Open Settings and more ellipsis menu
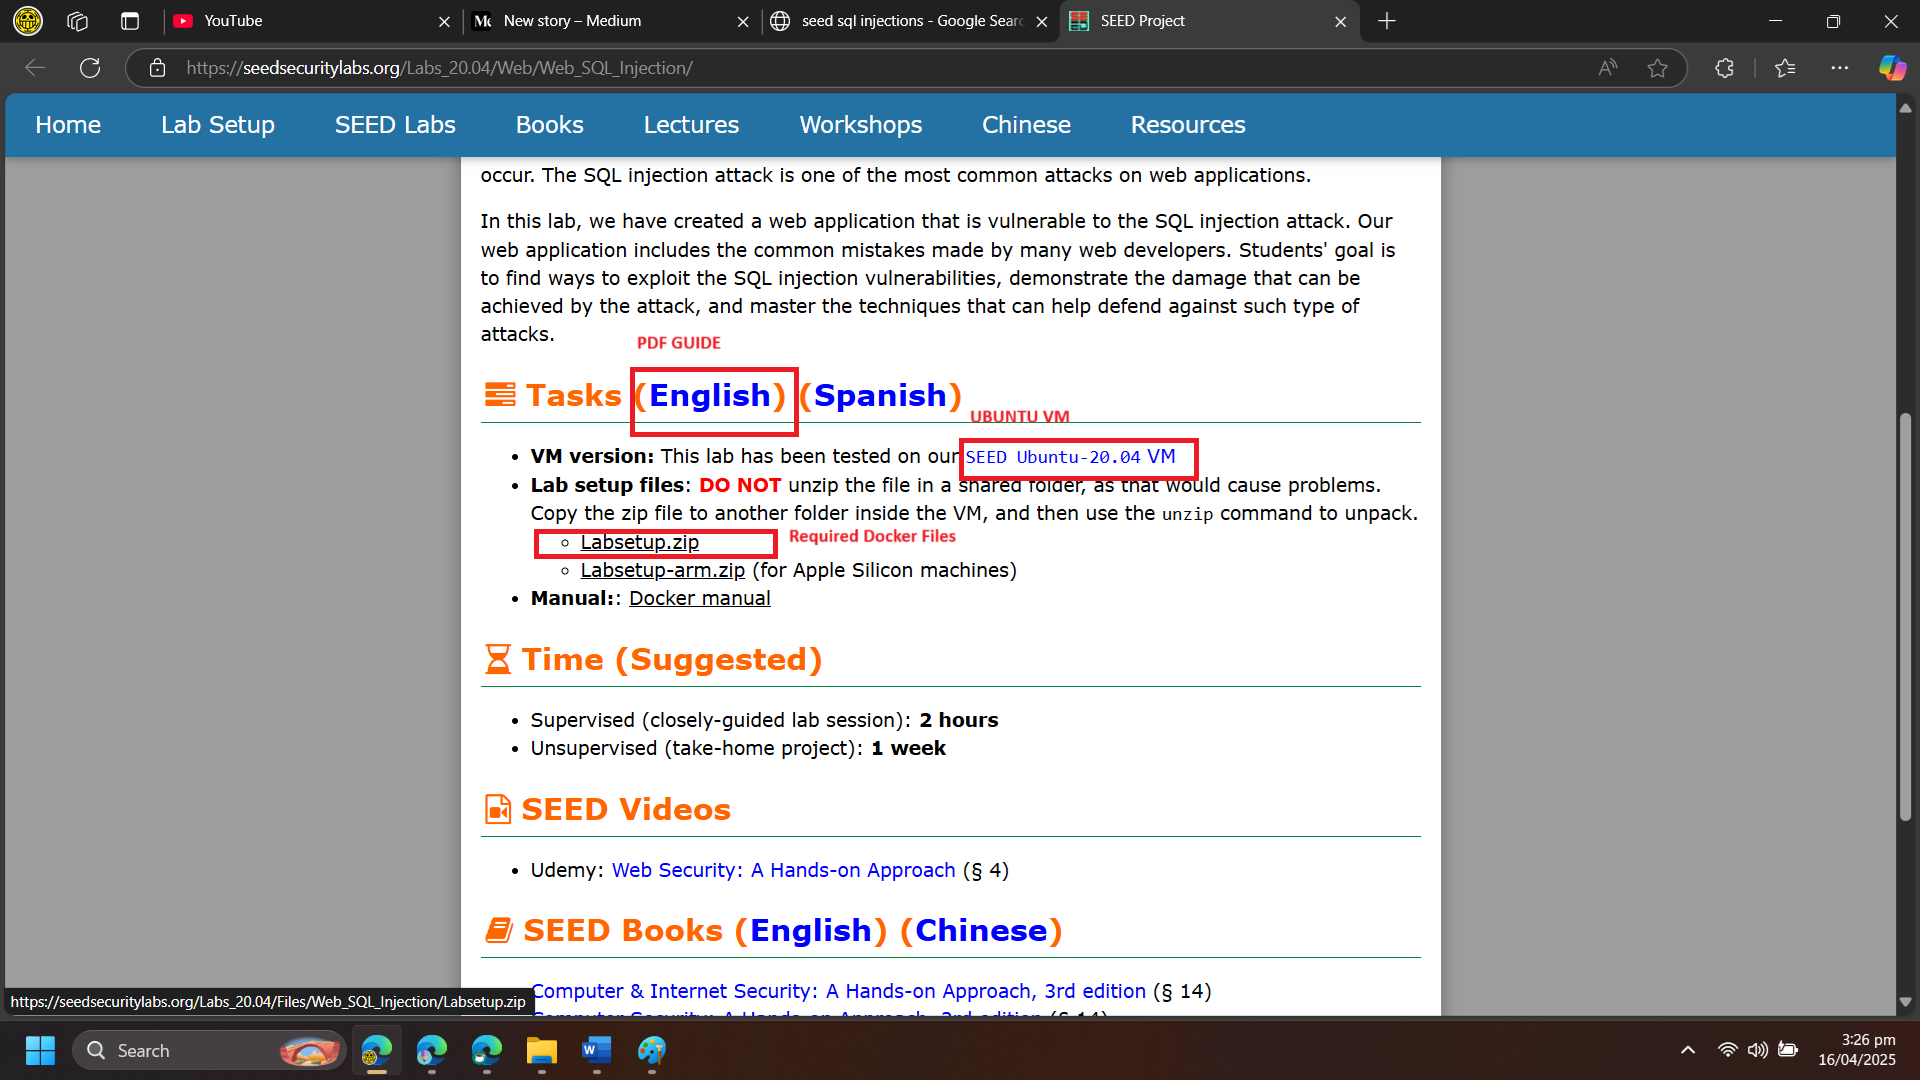The width and height of the screenshot is (1920, 1080). coord(1839,68)
